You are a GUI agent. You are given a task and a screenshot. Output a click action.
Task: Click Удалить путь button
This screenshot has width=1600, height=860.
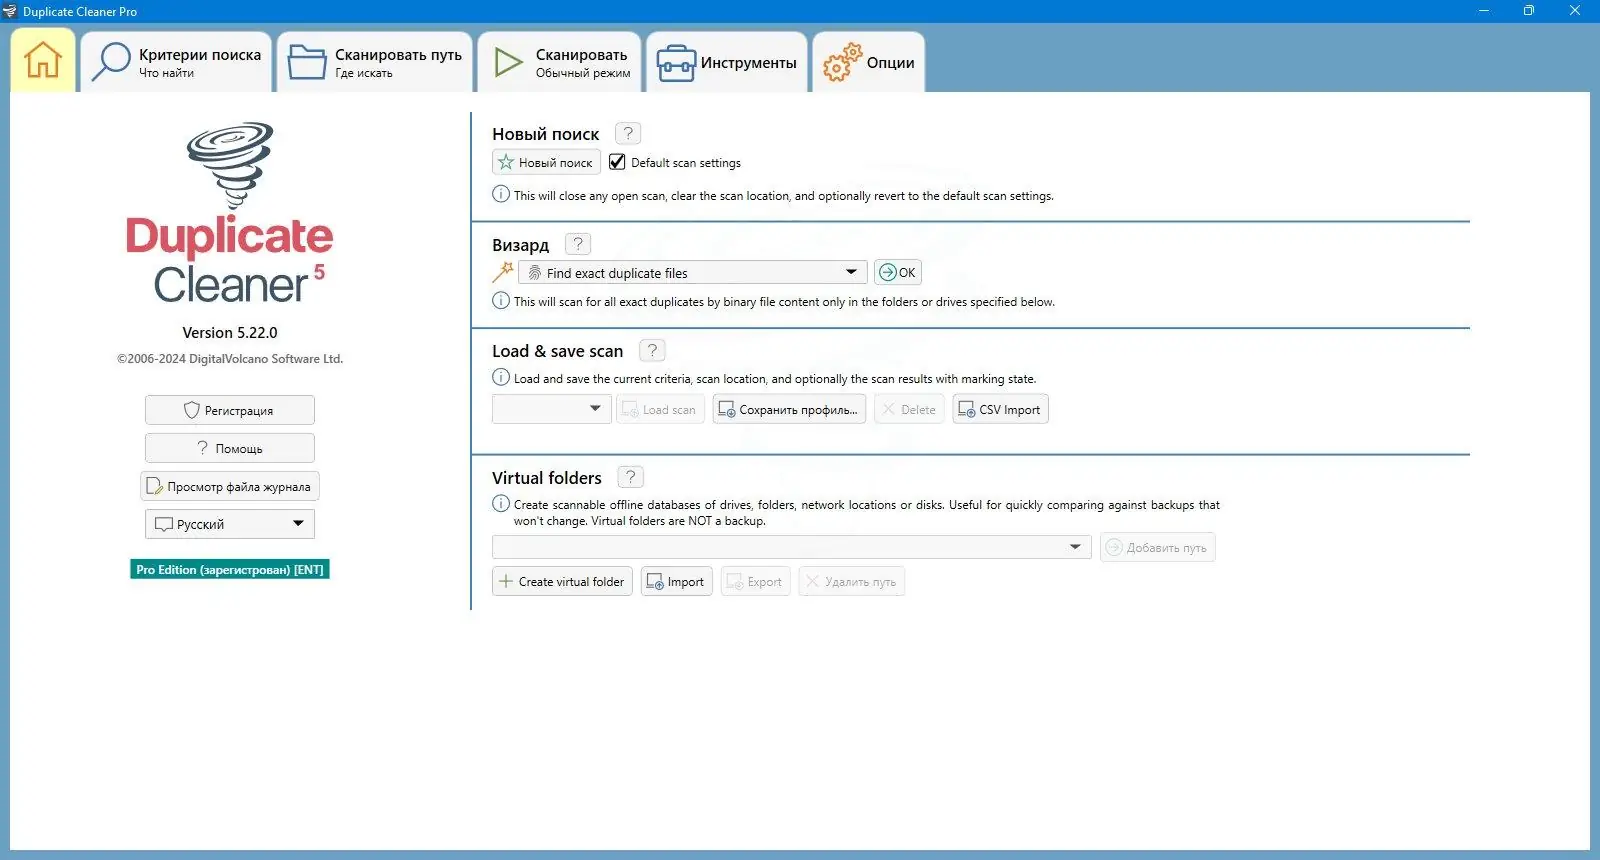click(851, 581)
